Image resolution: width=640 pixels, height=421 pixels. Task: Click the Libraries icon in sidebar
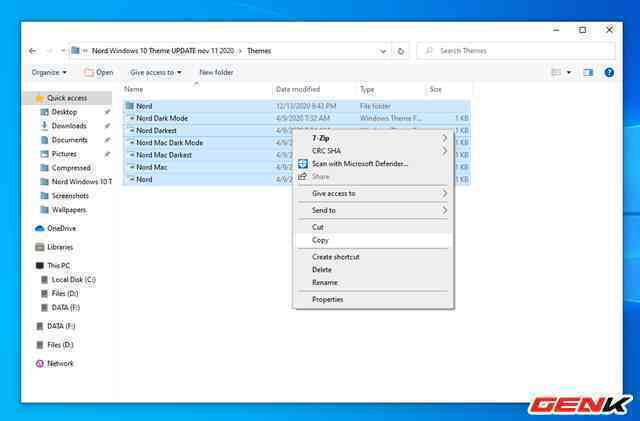pos(40,247)
